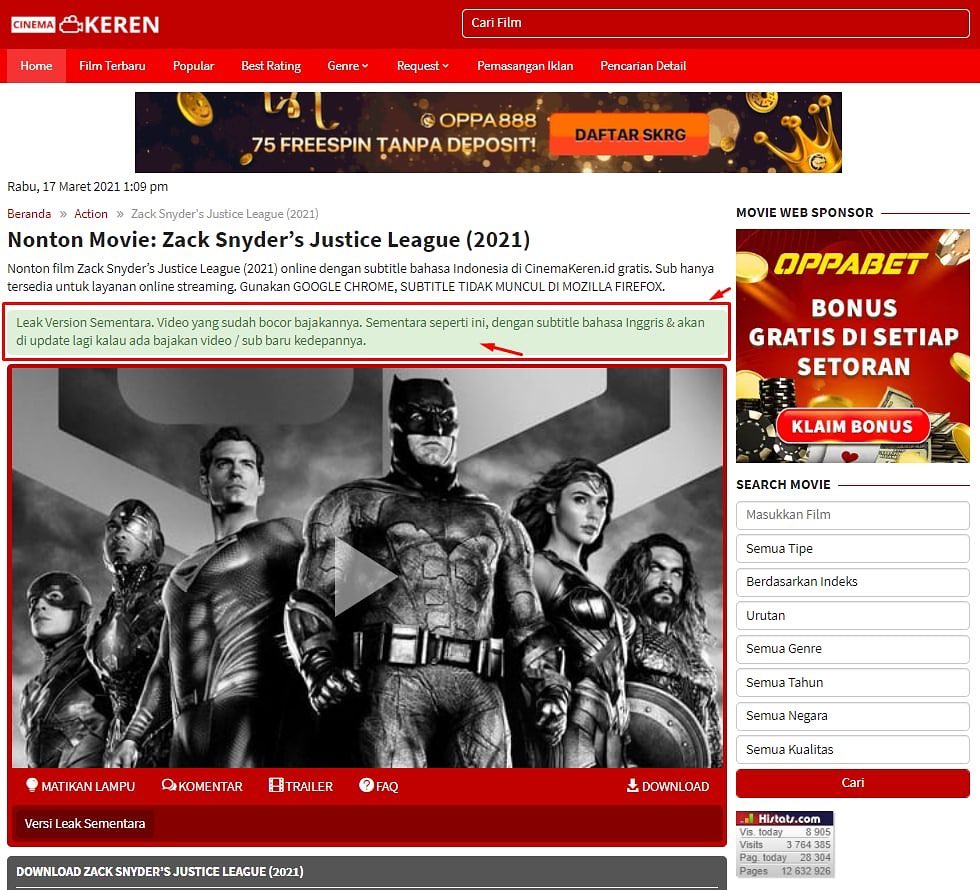Open the Berdasarkan Indeks dropdown
980x890 pixels.
click(x=852, y=581)
